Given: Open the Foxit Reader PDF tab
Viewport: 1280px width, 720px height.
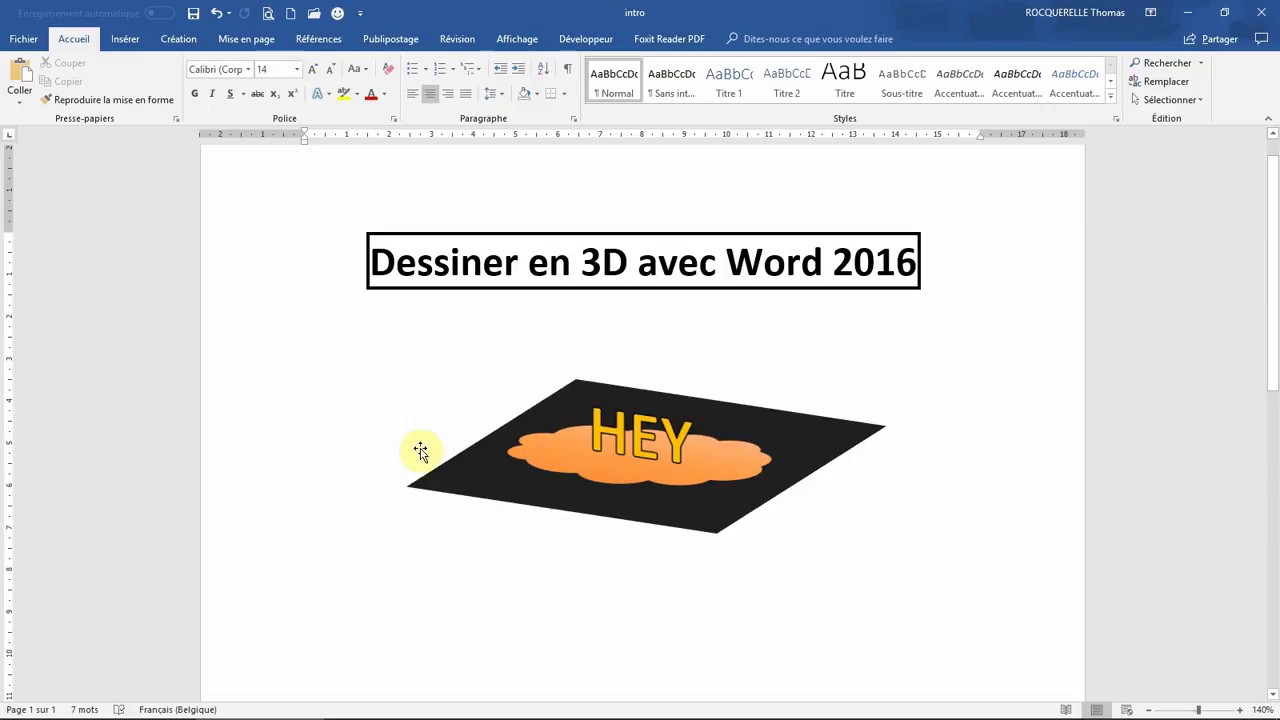Looking at the screenshot, I should click(669, 39).
